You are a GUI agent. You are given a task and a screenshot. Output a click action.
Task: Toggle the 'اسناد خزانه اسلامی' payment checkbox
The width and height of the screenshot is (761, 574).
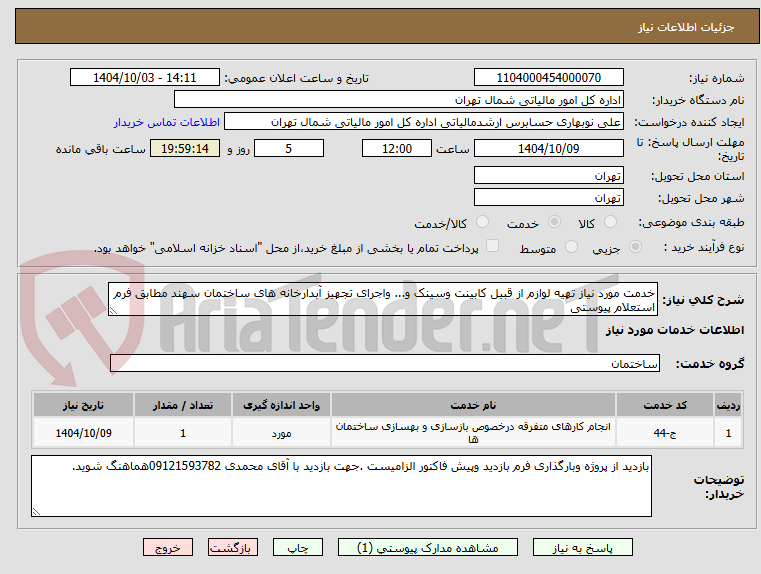[x=492, y=246]
